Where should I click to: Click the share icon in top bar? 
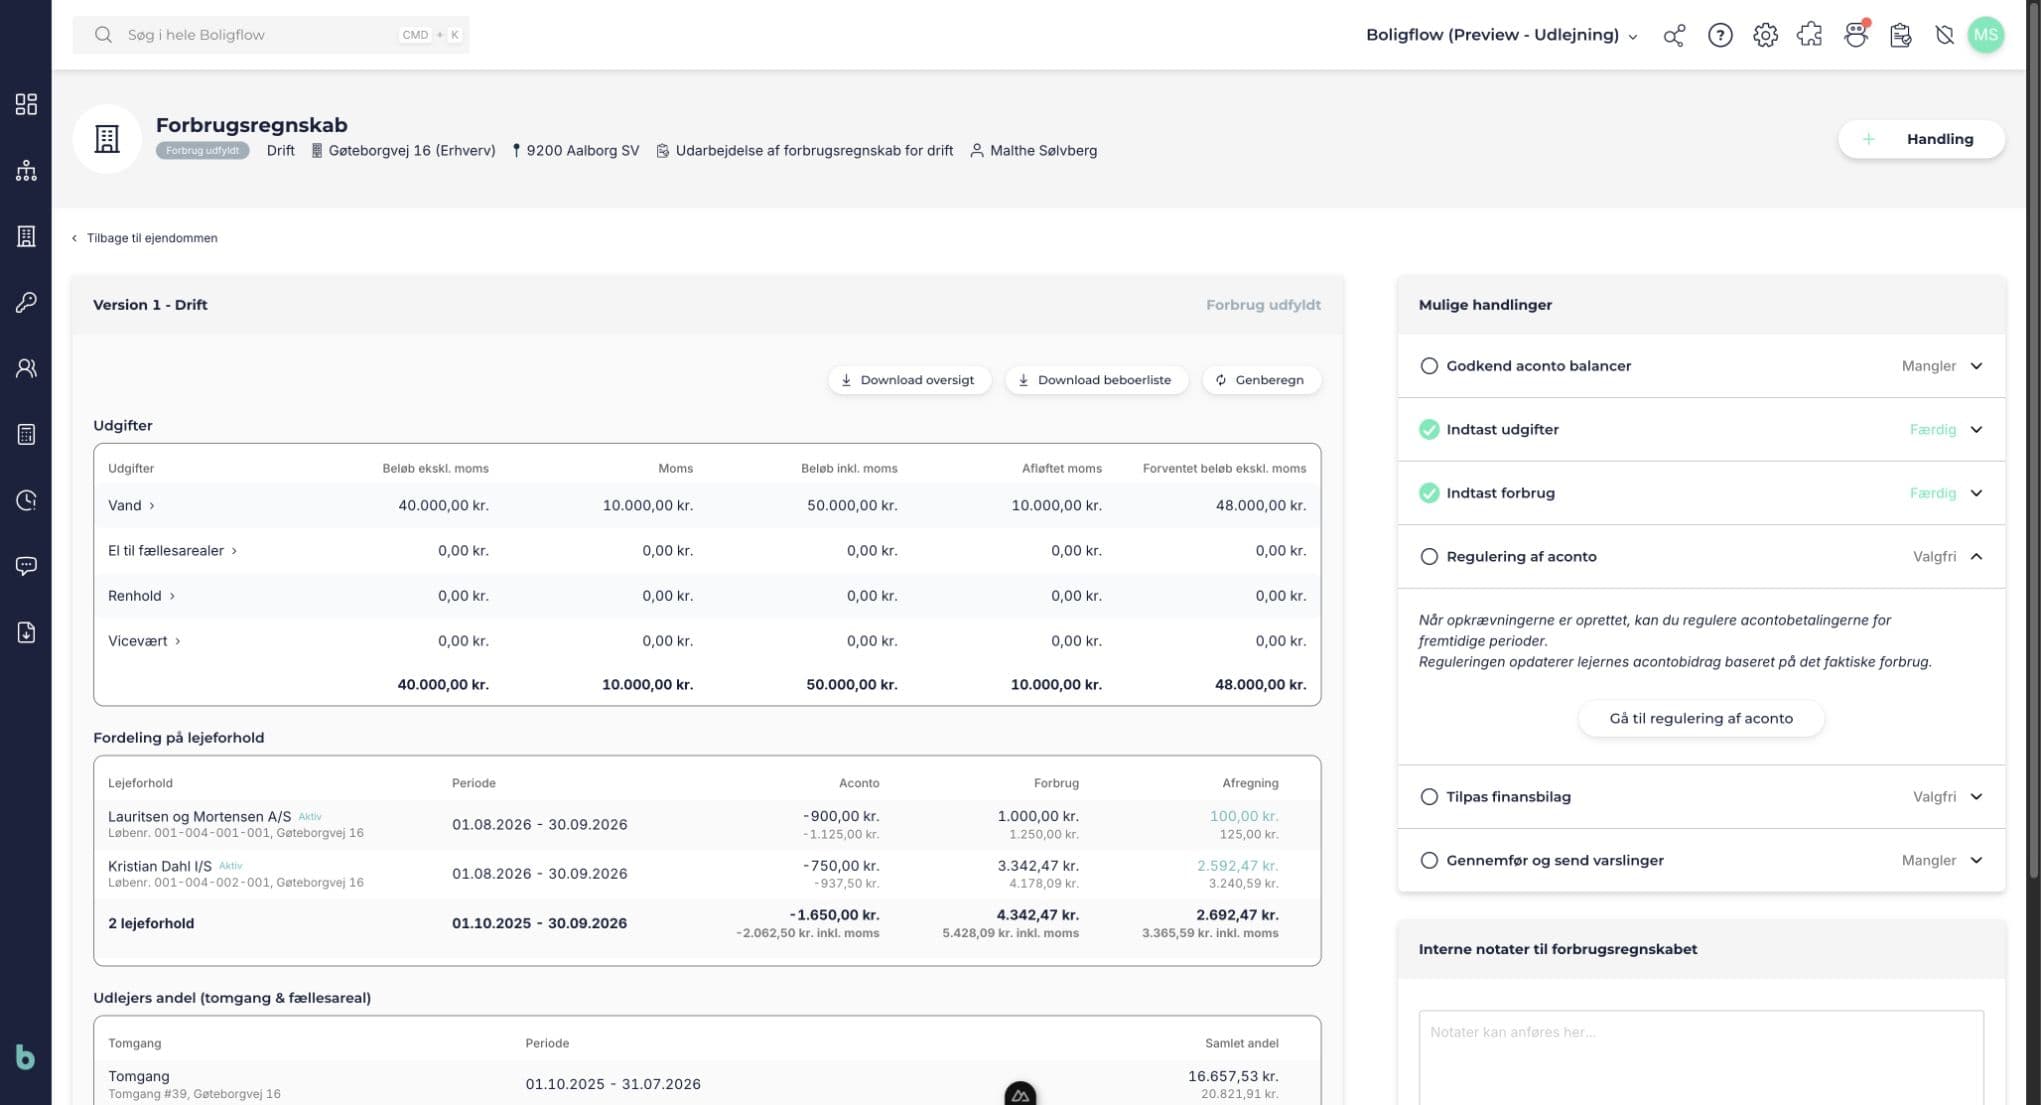point(1674,35)
